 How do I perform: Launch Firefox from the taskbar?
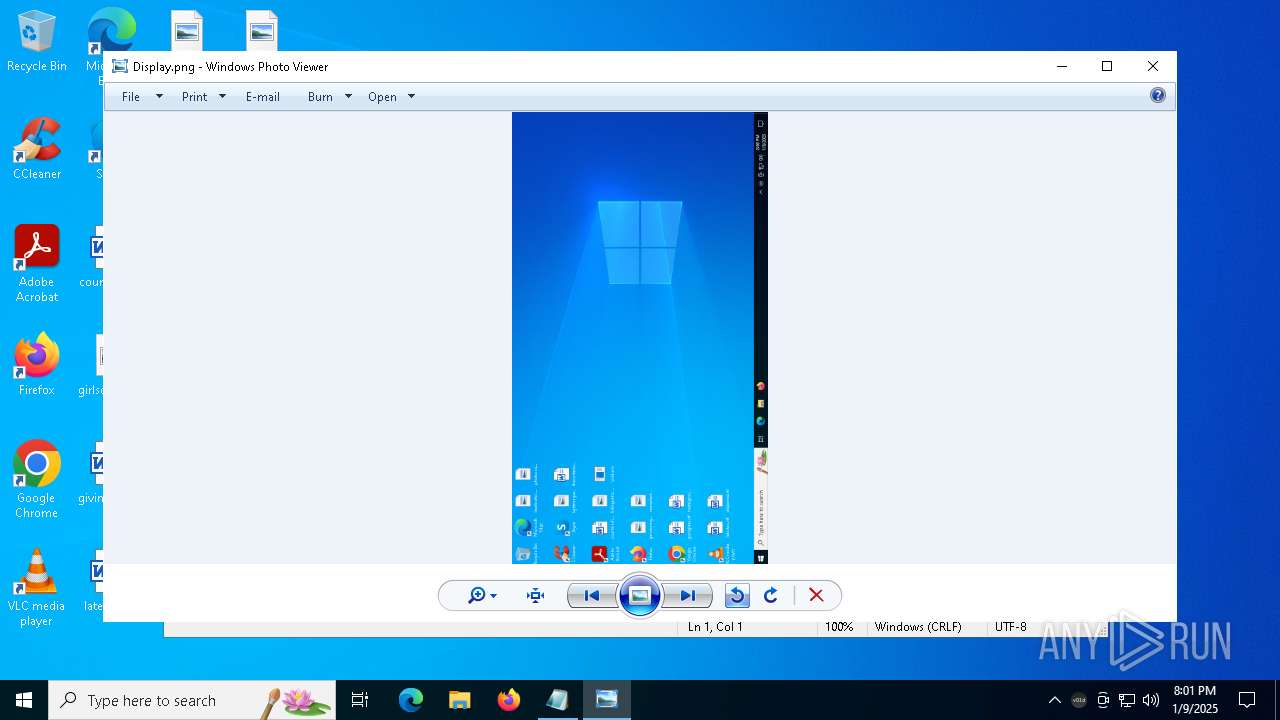pyautogui.click(x=508, y=700)
